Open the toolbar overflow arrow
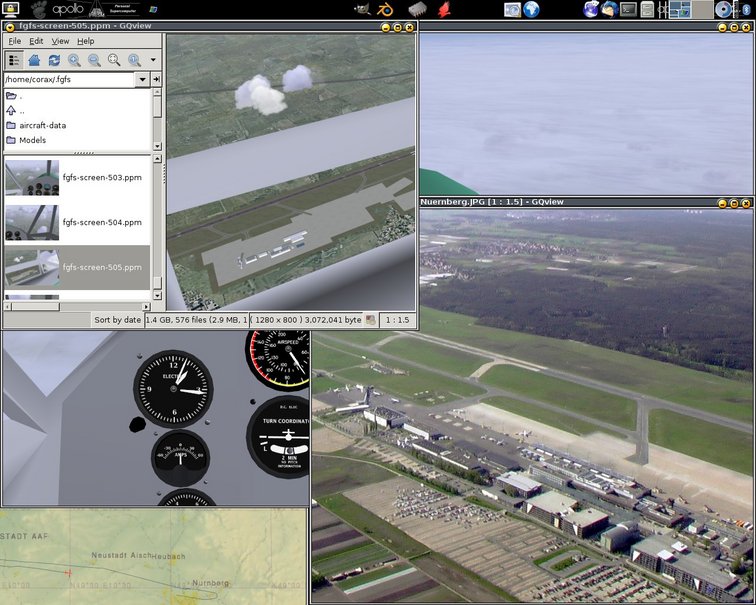The width and height of the screenshot is (756, 605). click(x=153, y=60)
